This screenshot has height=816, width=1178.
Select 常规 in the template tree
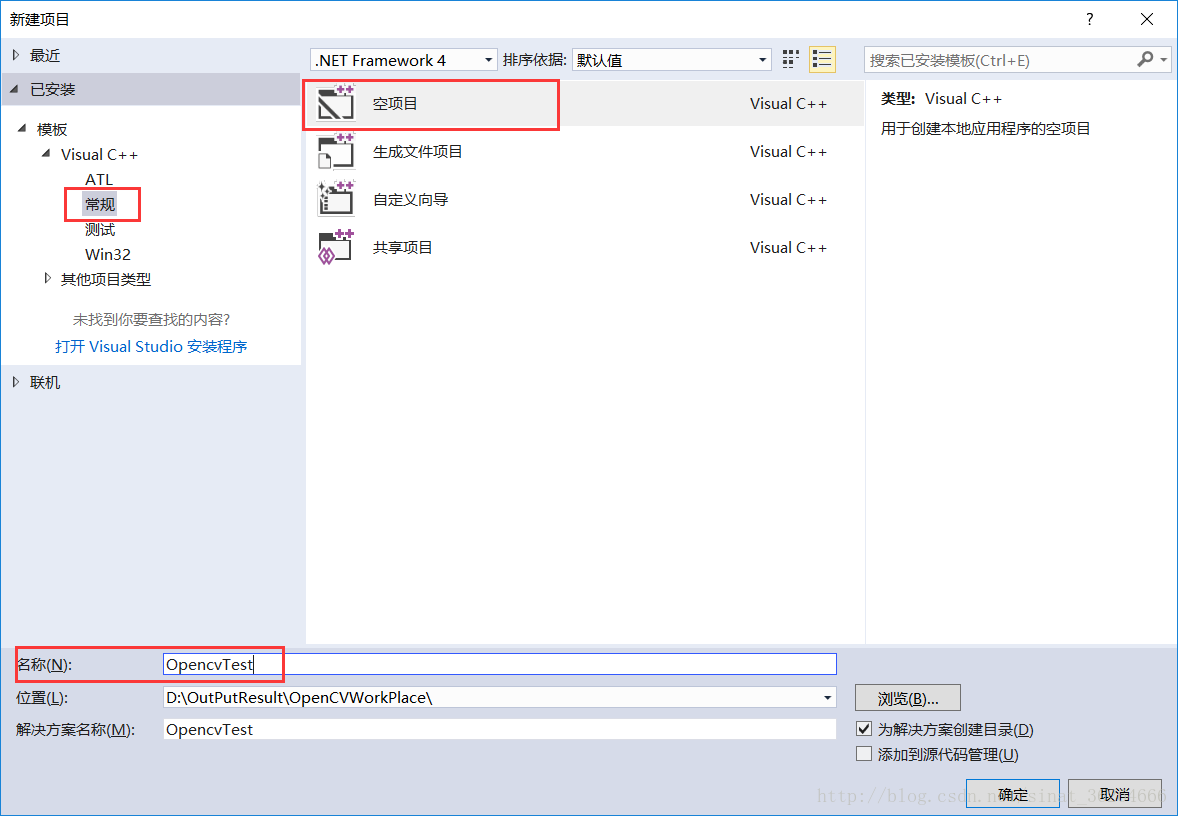point(100,204)
